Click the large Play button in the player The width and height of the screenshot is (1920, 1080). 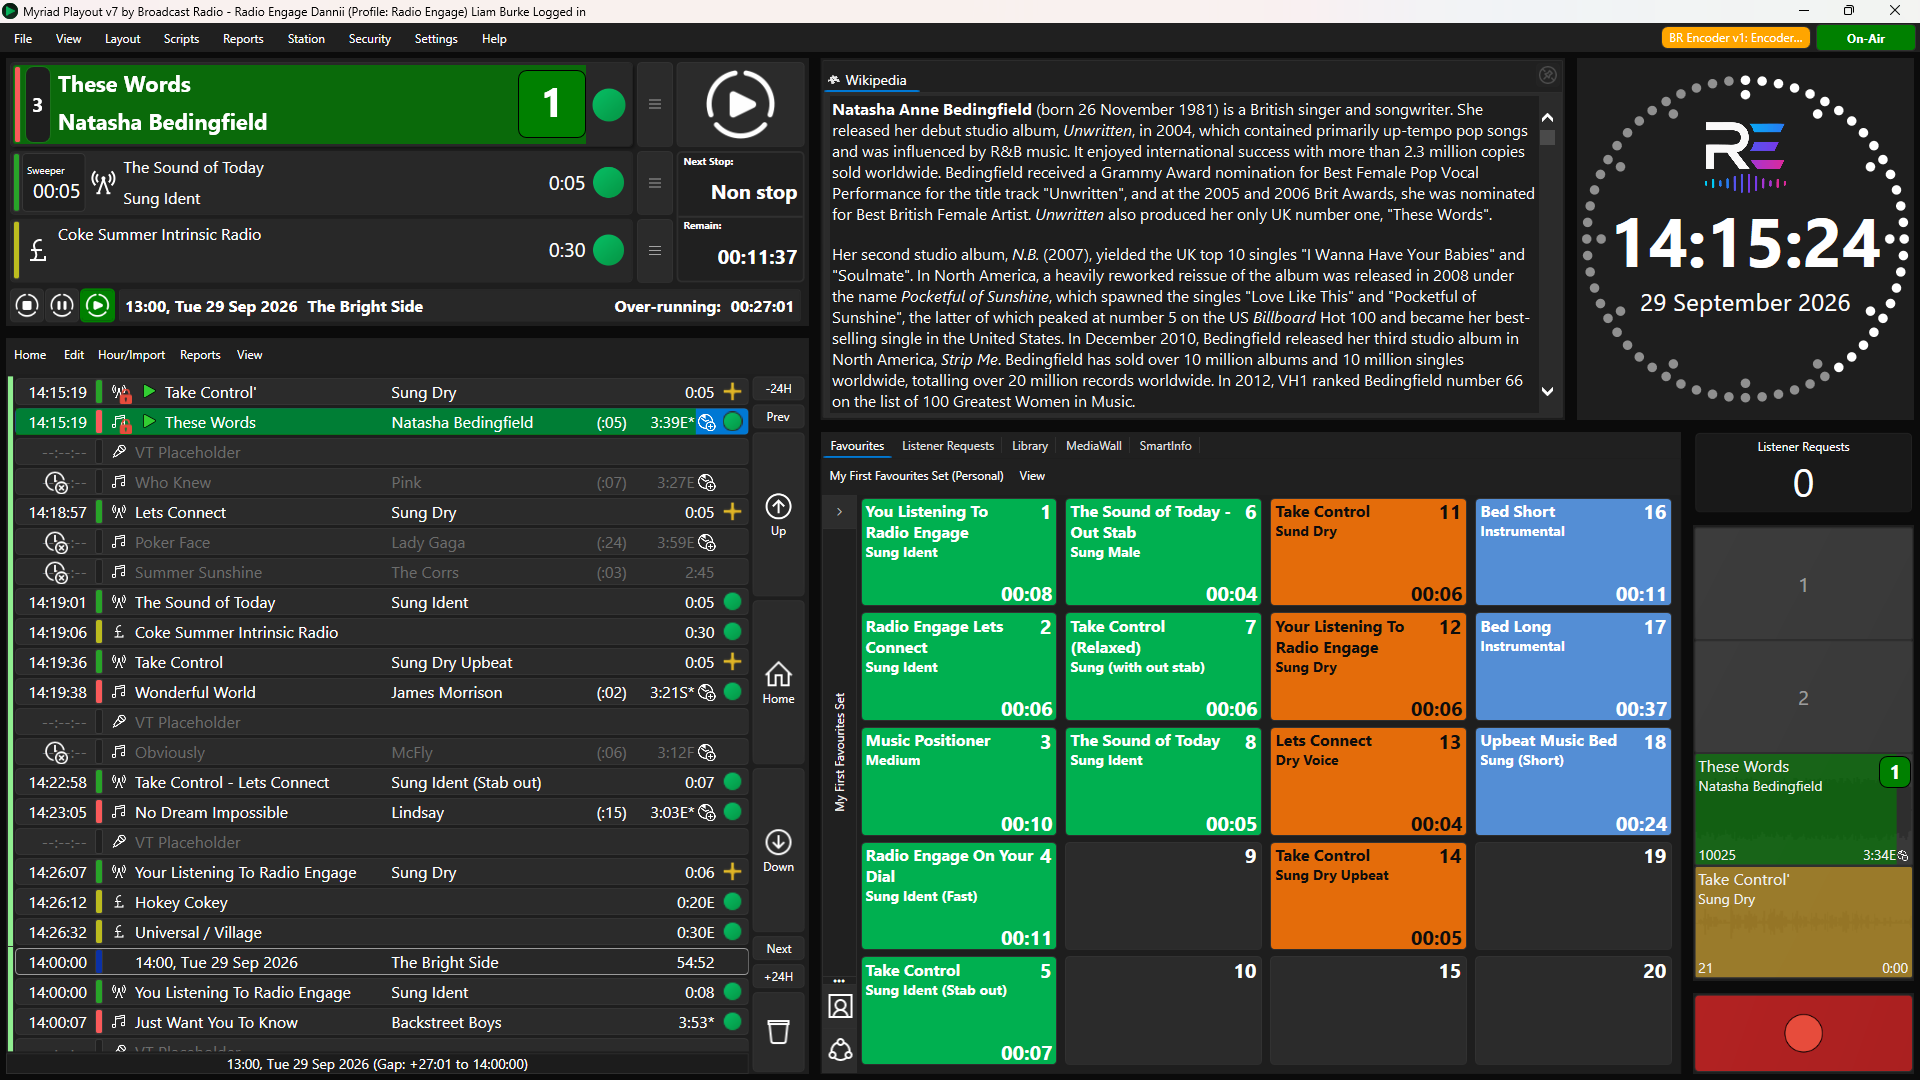click(x=740, y=105)
